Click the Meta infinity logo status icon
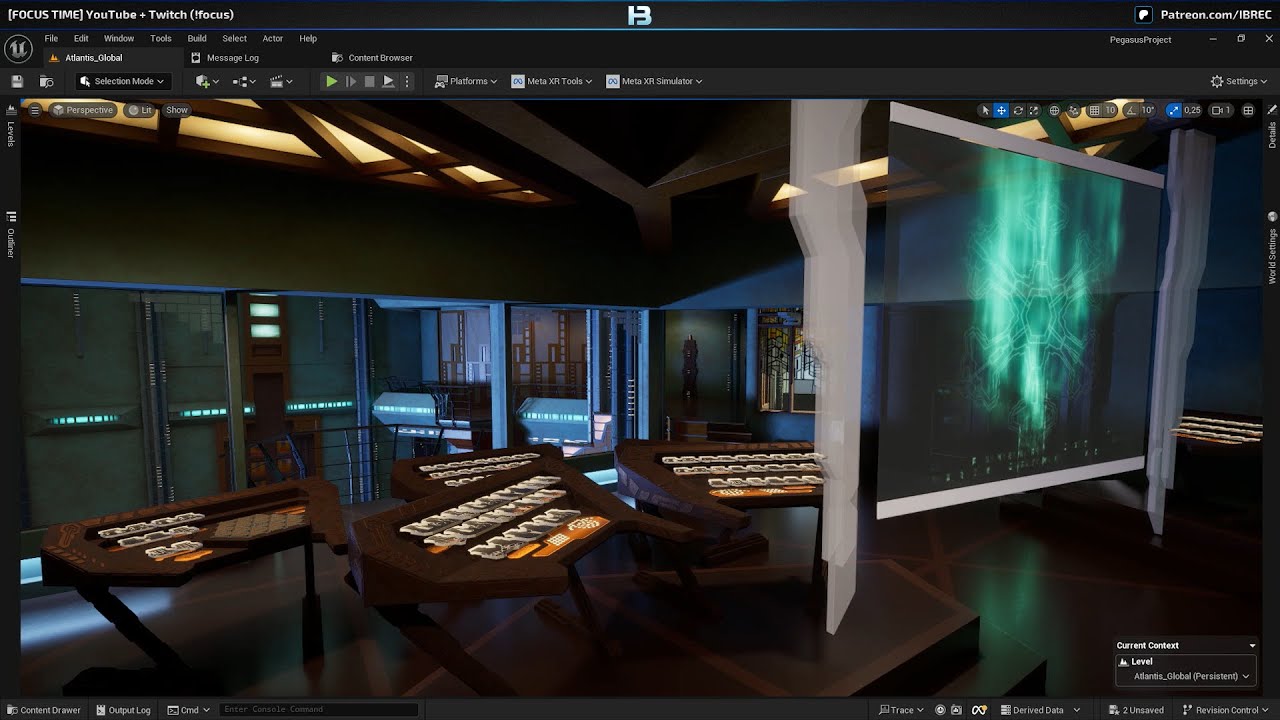The width and height of the screenshot is (1280, 720). 981,710
